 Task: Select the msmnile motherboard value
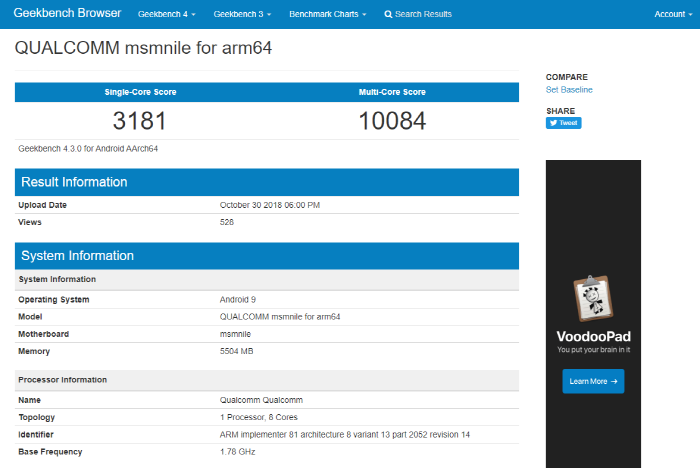[x=235, y=334]
